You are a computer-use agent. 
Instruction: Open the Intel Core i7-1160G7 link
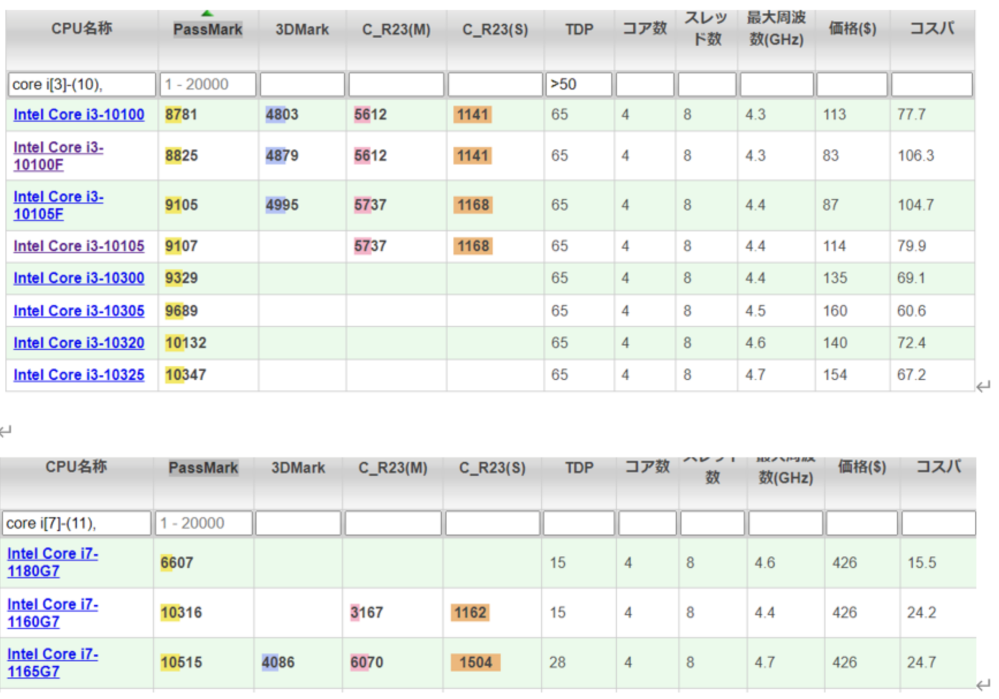(x=53, y=613)
